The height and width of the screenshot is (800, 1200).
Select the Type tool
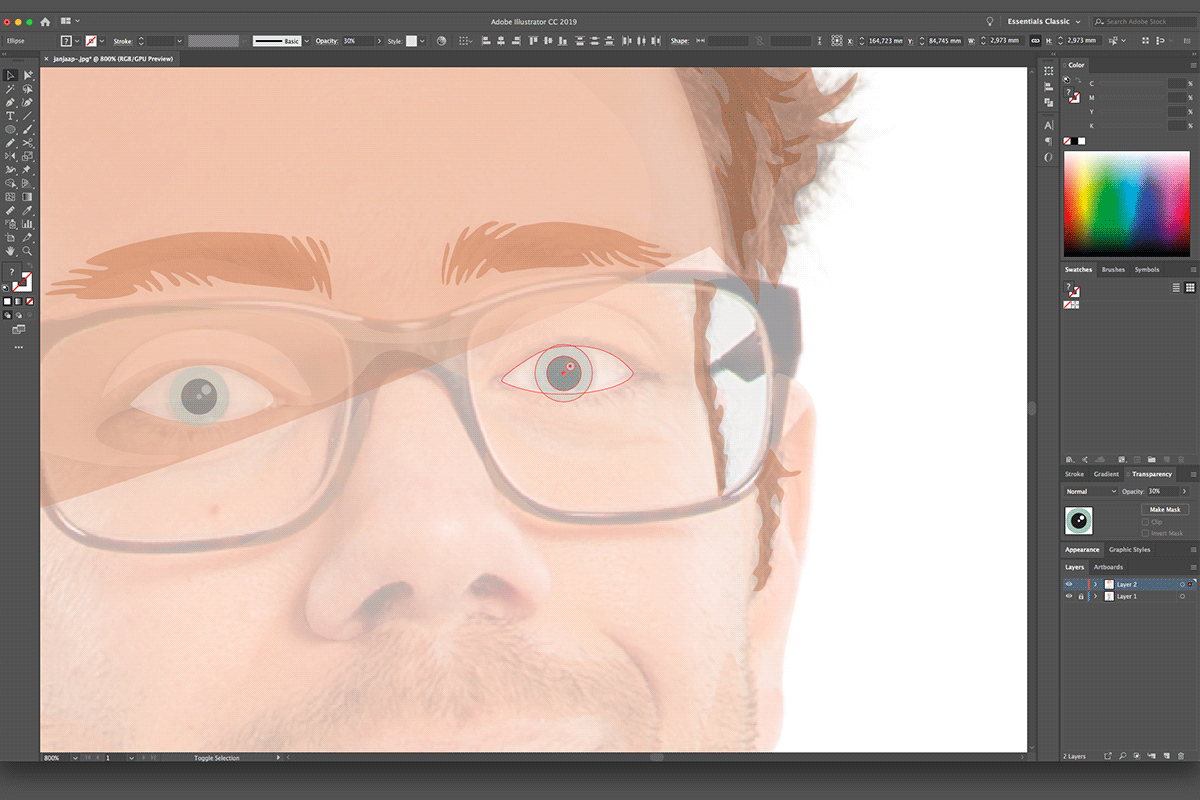point(10,117)
